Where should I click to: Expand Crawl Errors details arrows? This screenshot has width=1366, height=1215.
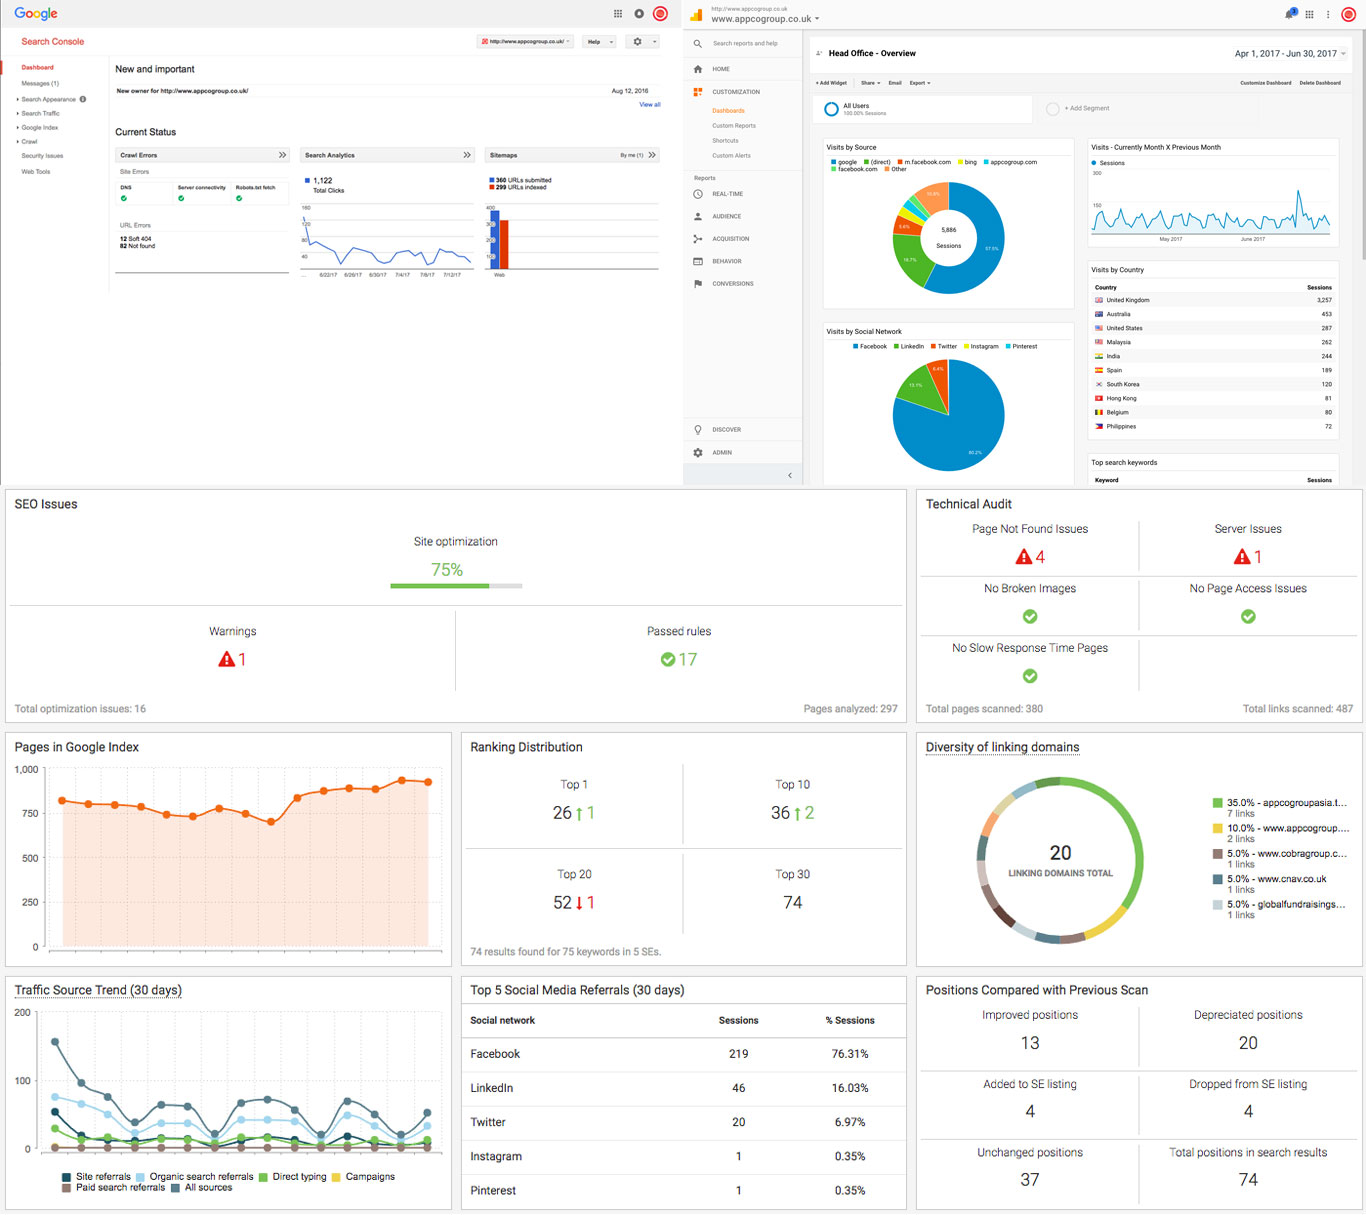point(282,155)
